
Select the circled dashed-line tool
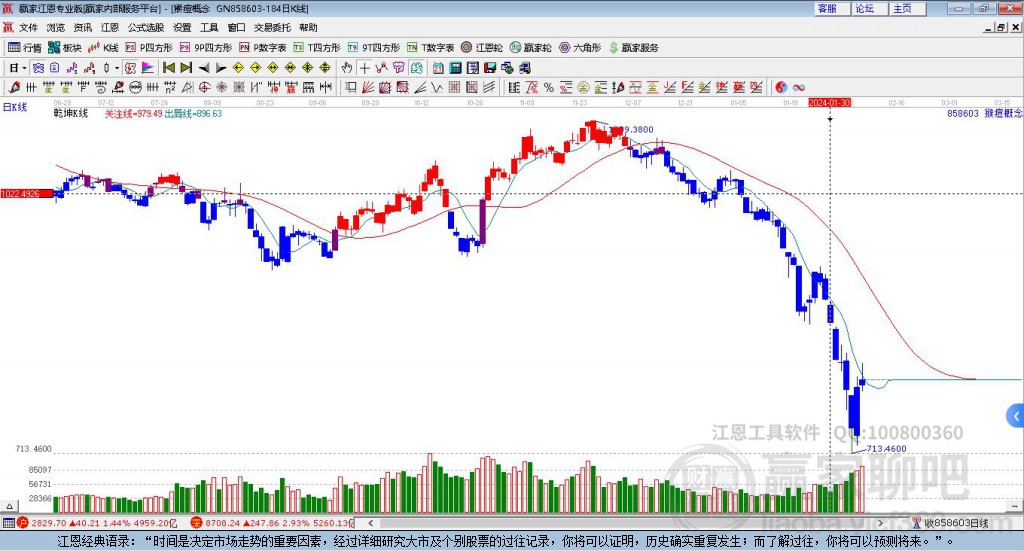point(136,87)
